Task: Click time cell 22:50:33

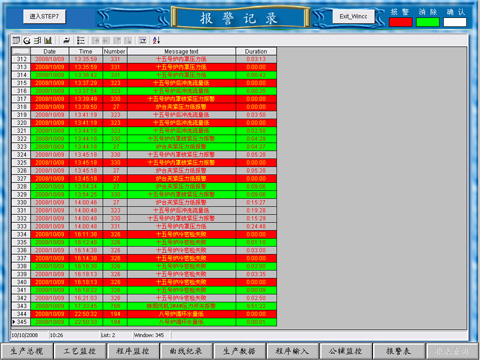Action: tap(86, 322)
